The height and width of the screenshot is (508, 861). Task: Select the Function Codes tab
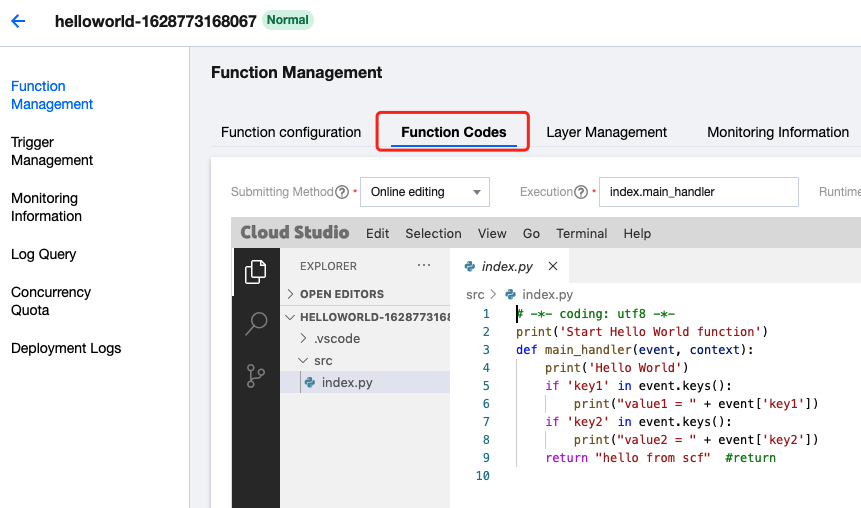(x=454, y=132)
